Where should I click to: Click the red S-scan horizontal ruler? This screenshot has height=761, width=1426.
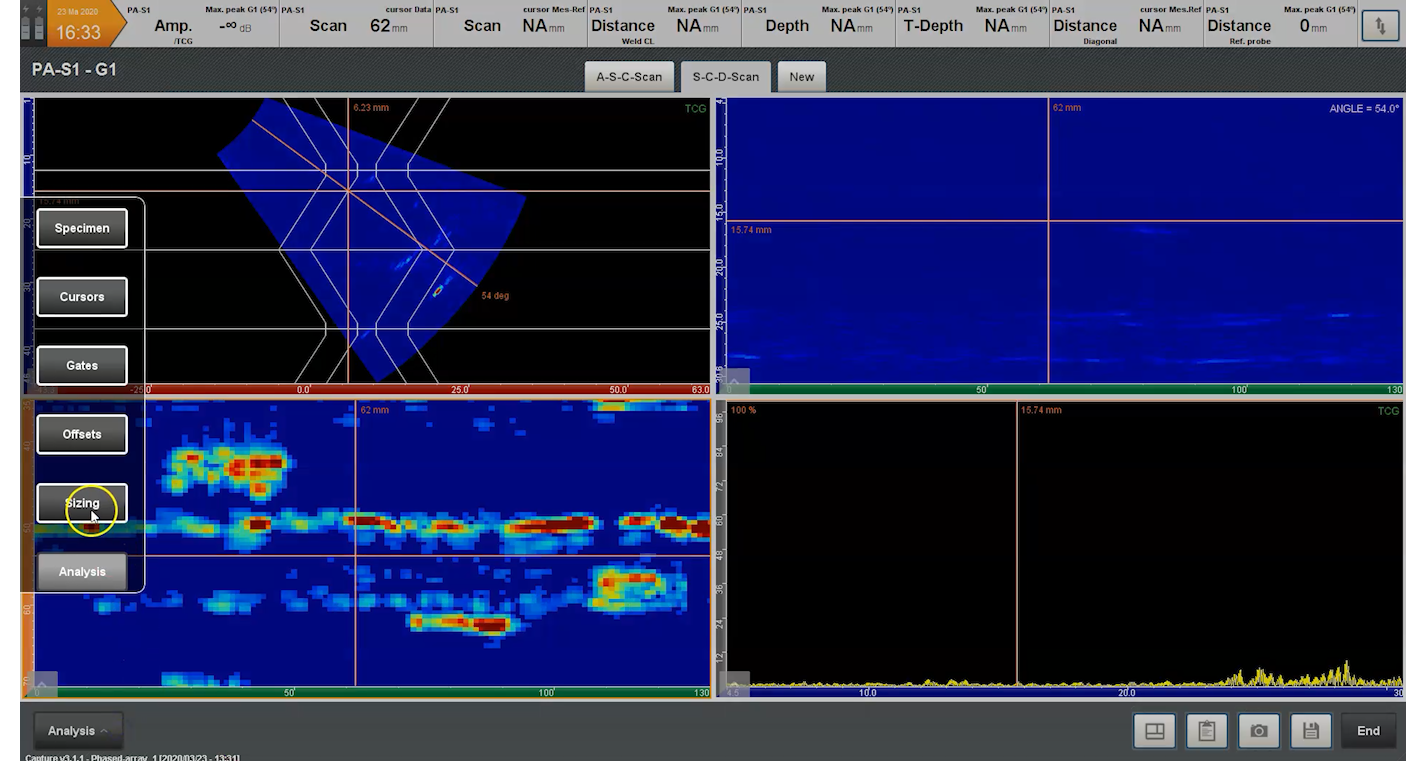point(372,389)
